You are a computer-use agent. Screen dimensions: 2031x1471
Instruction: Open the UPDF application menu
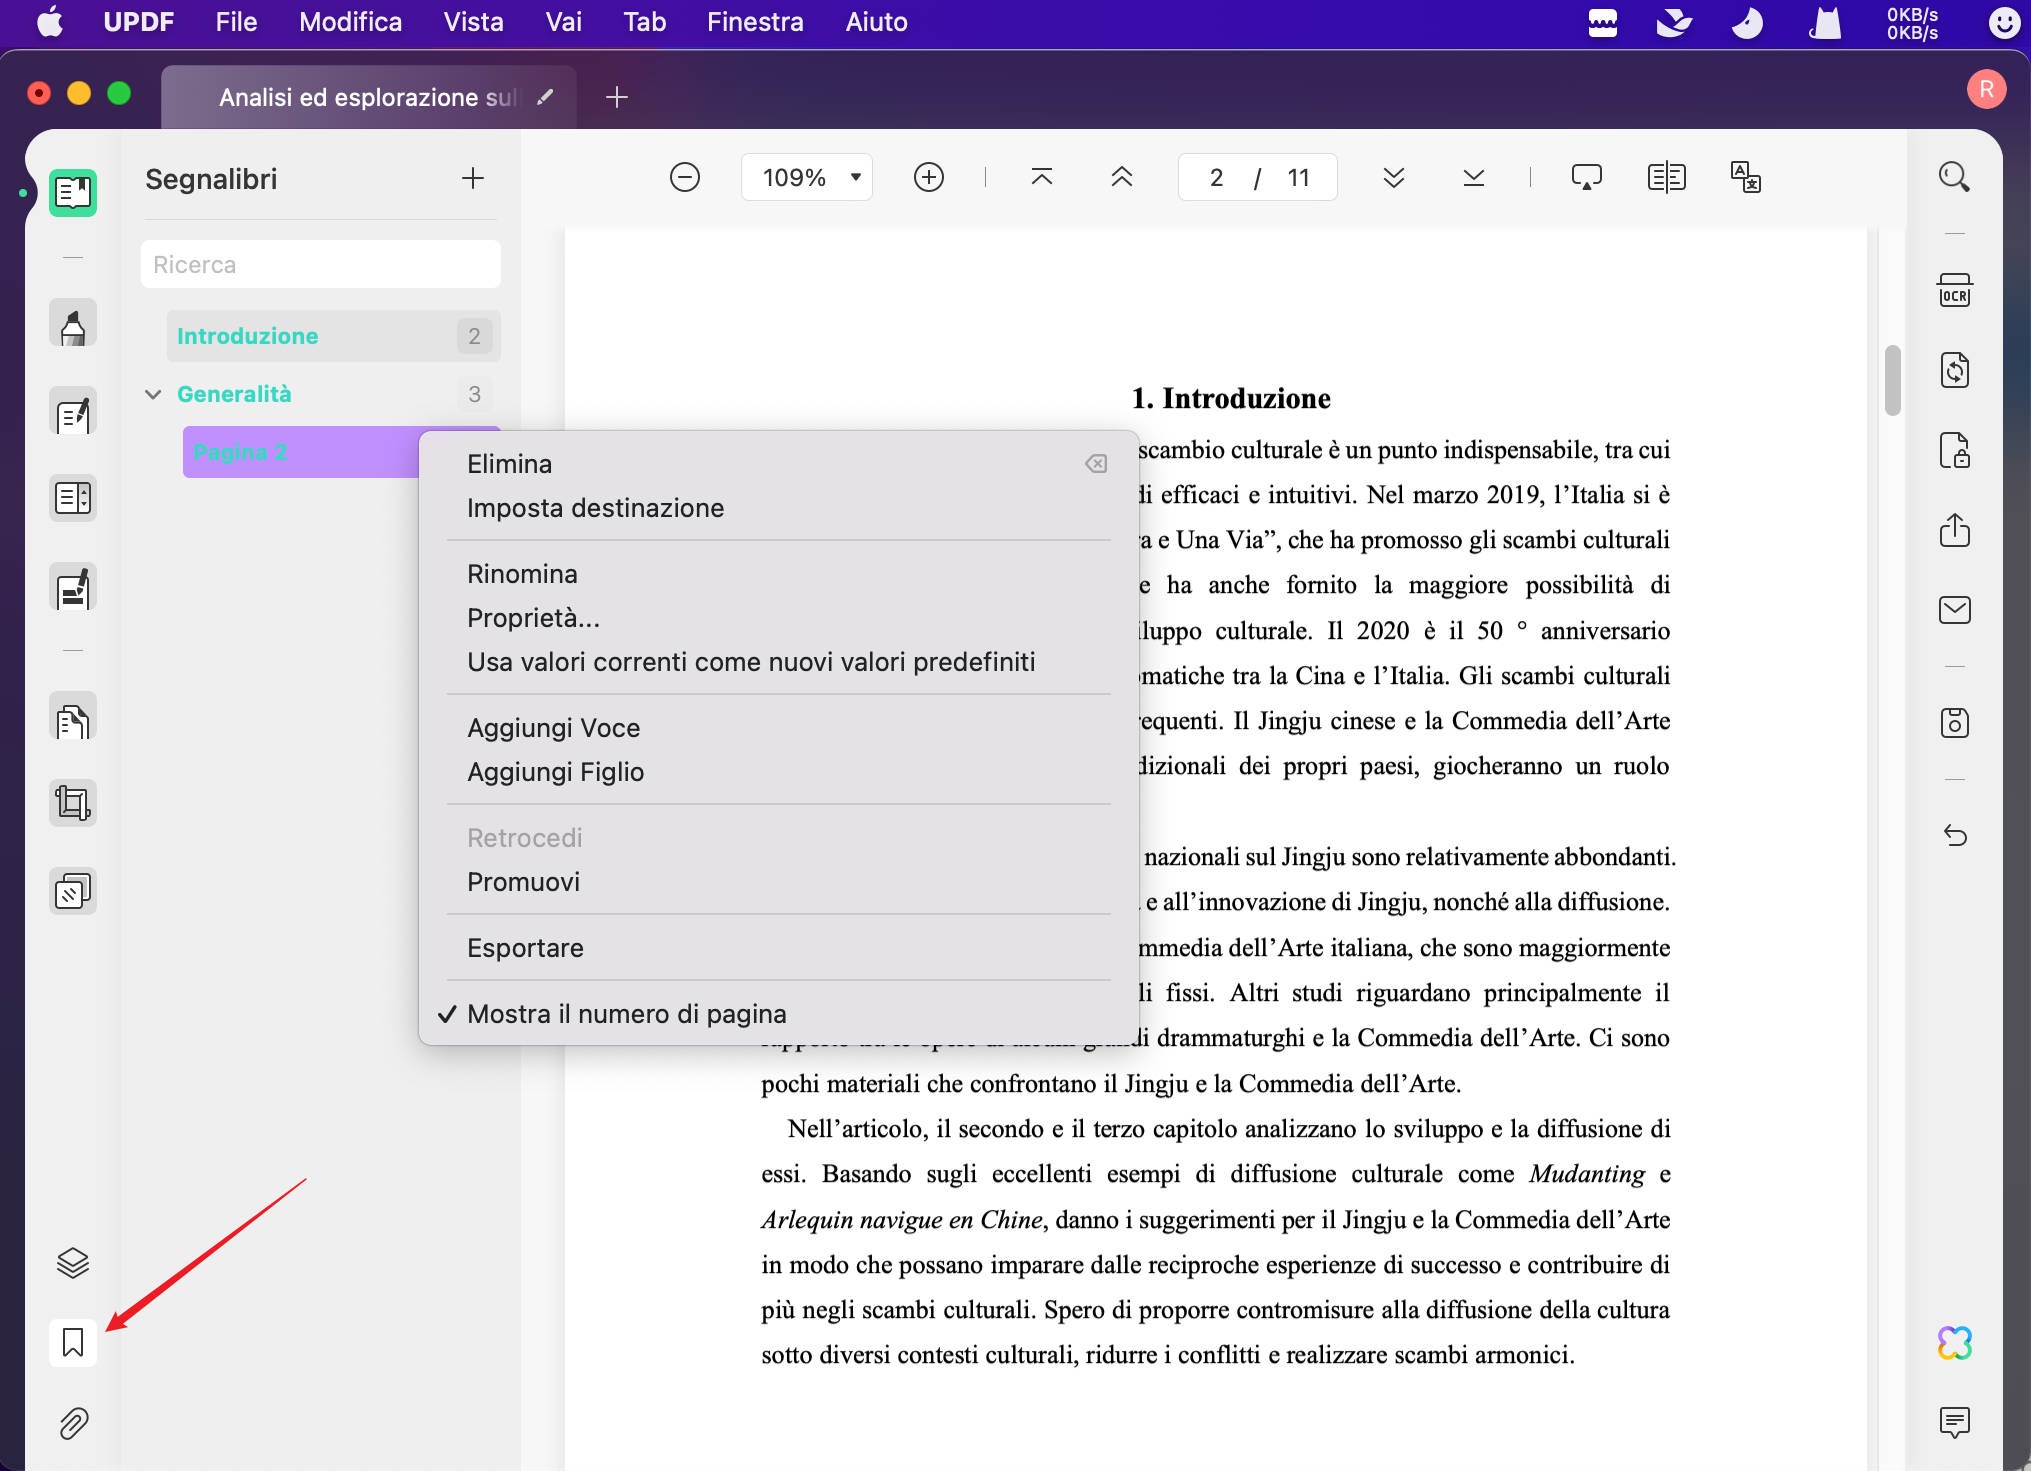[x=138, y=22]
